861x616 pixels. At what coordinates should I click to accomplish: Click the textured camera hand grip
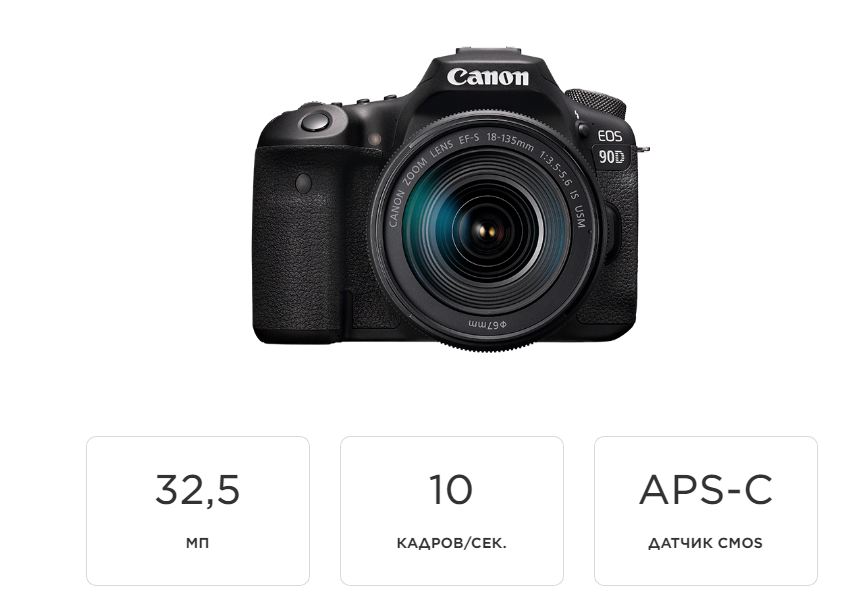click(299, 242)
